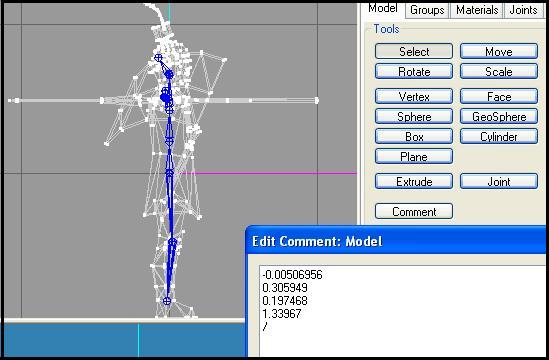Image resolution: width=549 pixels, height=360 pixels.
Task: Click the Box primitive button
Action: pyautogui.click(x=414, y=136)
